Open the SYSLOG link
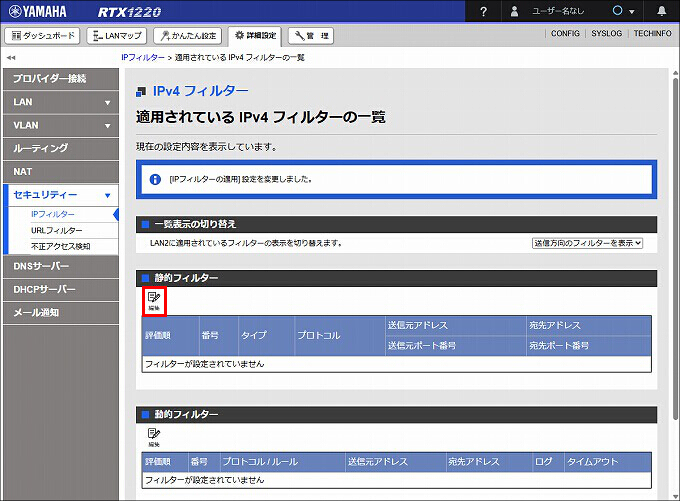680x501 pixels. pyautogui.click(x=606, y=33)
